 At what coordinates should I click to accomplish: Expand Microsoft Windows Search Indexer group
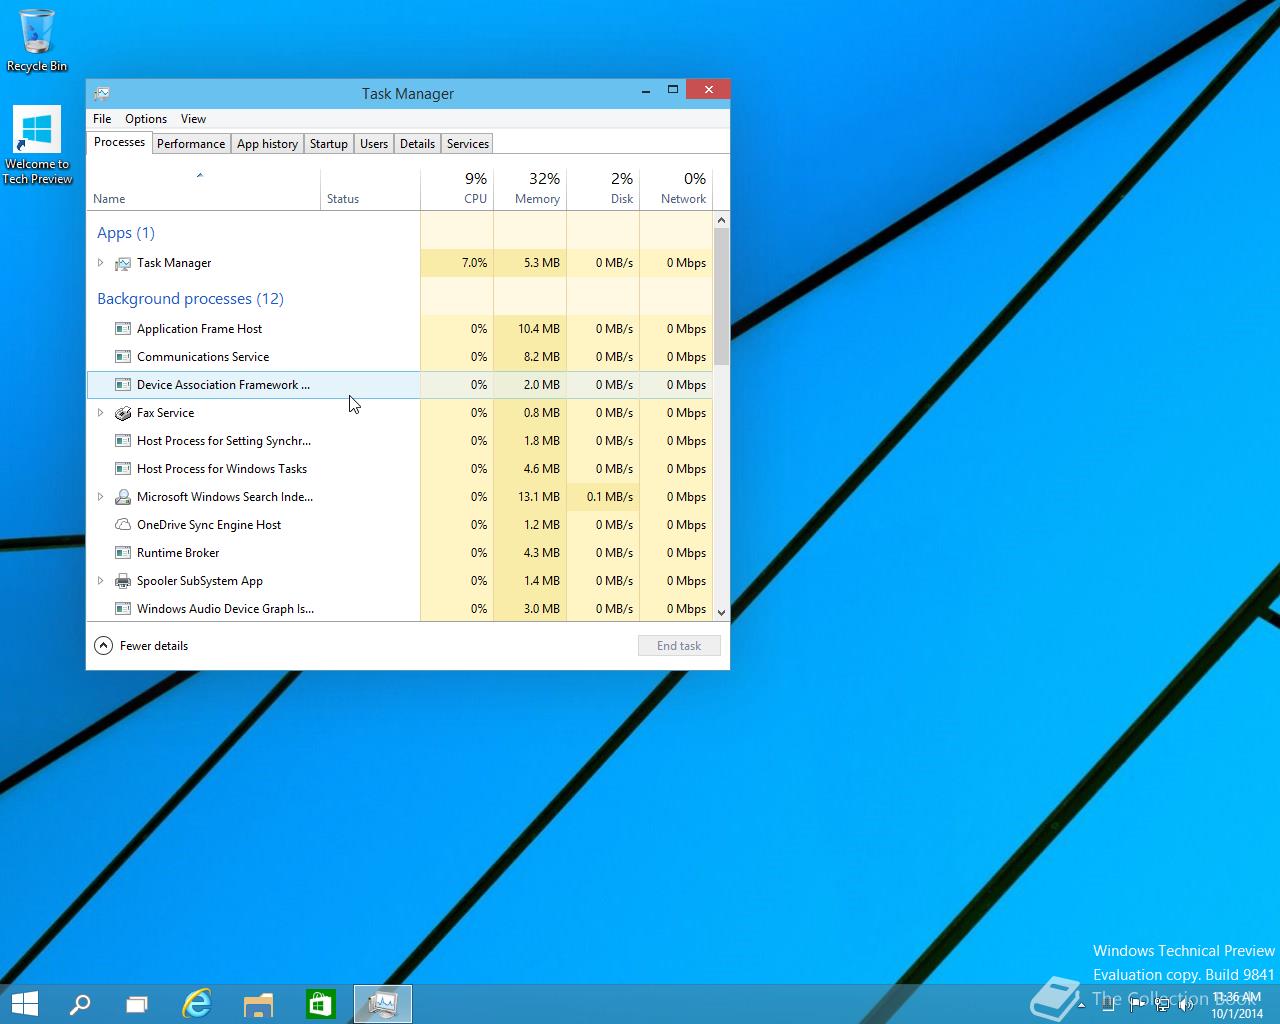[100, 497]
